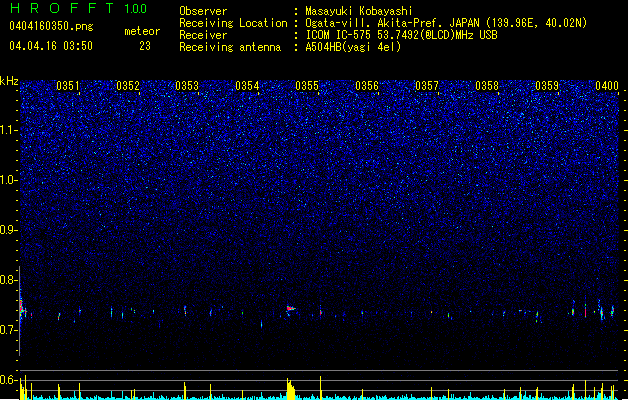Click the strong meteor echo at spectrogram start

[22, 307]
